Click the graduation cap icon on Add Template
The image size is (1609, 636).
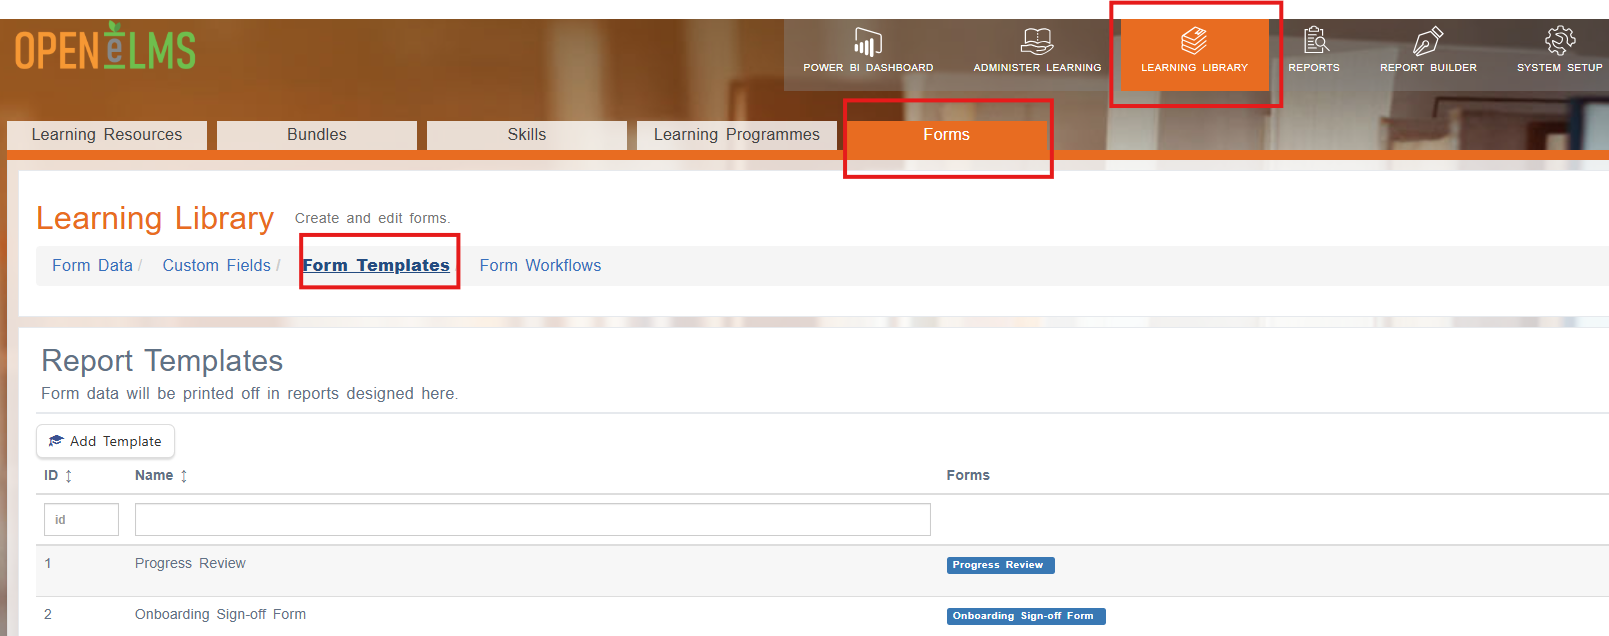[56, 441]
